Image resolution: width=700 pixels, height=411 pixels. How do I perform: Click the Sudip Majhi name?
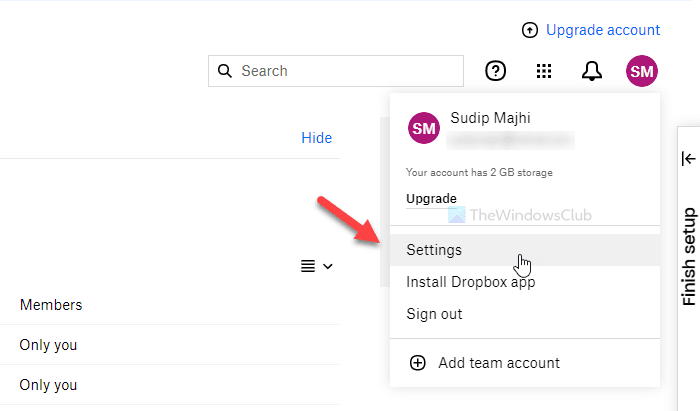[490, 118]
